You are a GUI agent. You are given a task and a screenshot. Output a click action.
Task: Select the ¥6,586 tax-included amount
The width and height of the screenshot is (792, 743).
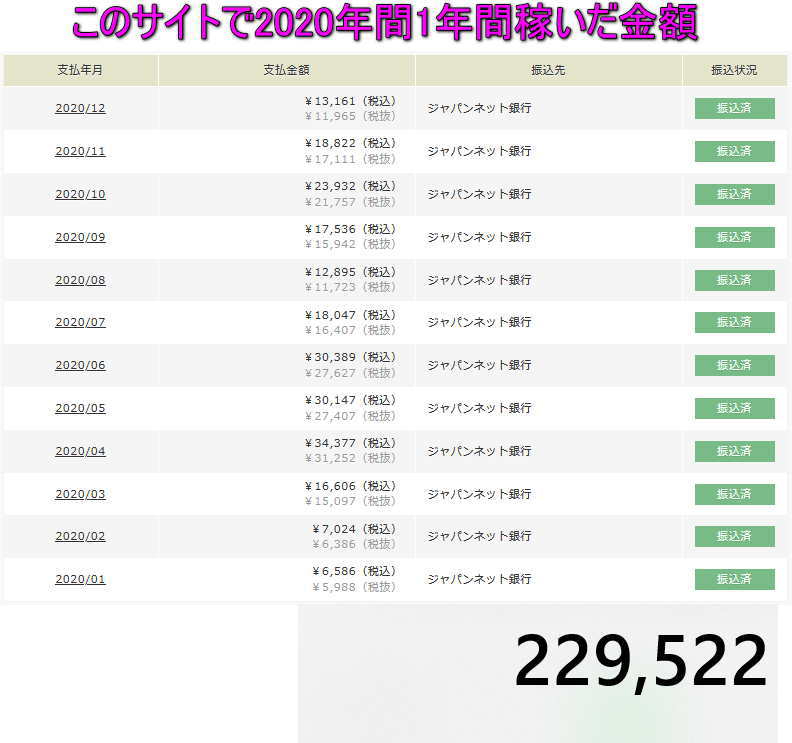354,571
